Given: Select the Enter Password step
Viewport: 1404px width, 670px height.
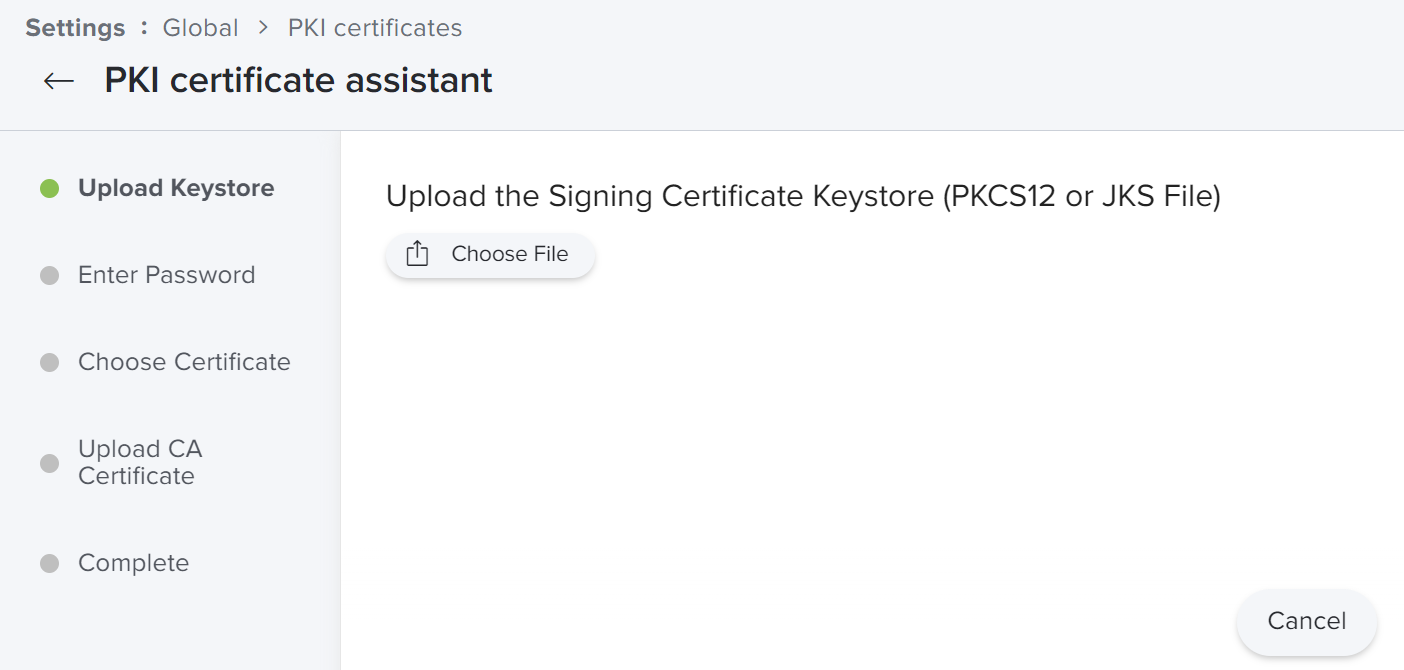Looking at the screenshot, I should coord(167,275).
